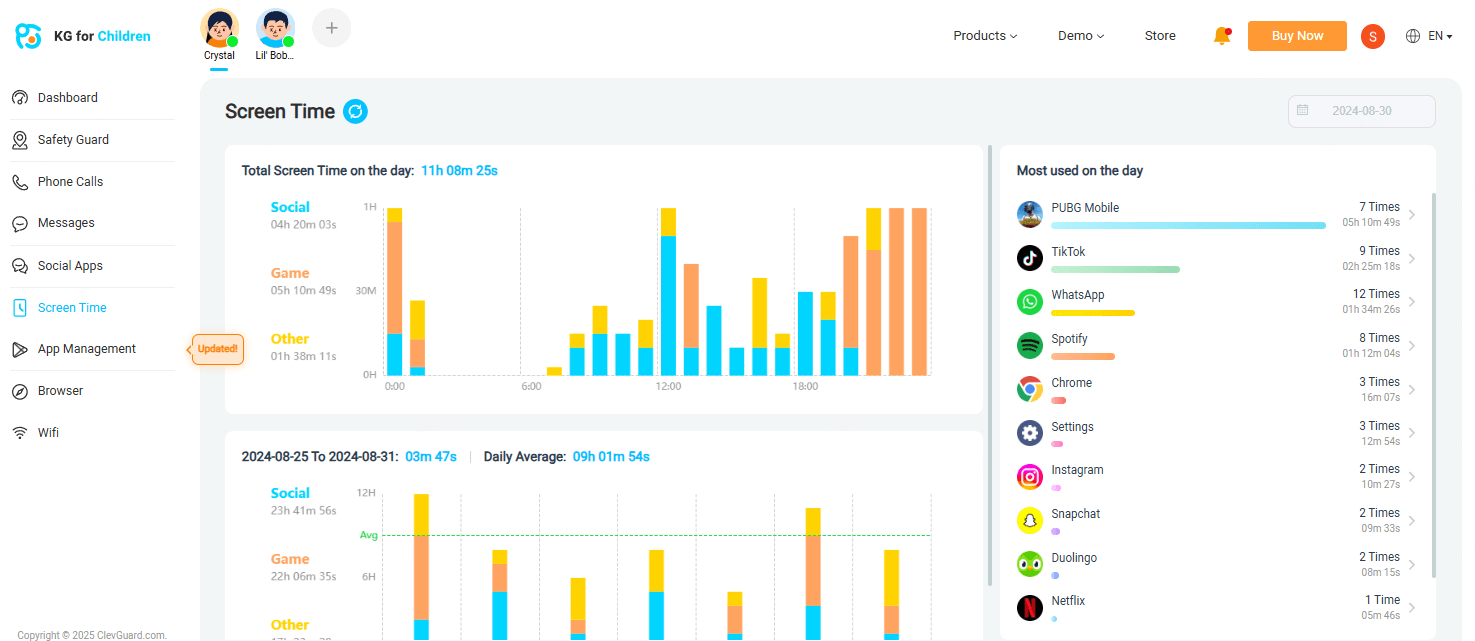The height and width of the screenshot is (641, 1475).
Task: Click the PUBG Mobile app icon
Action: click(x=1030, y=214)
